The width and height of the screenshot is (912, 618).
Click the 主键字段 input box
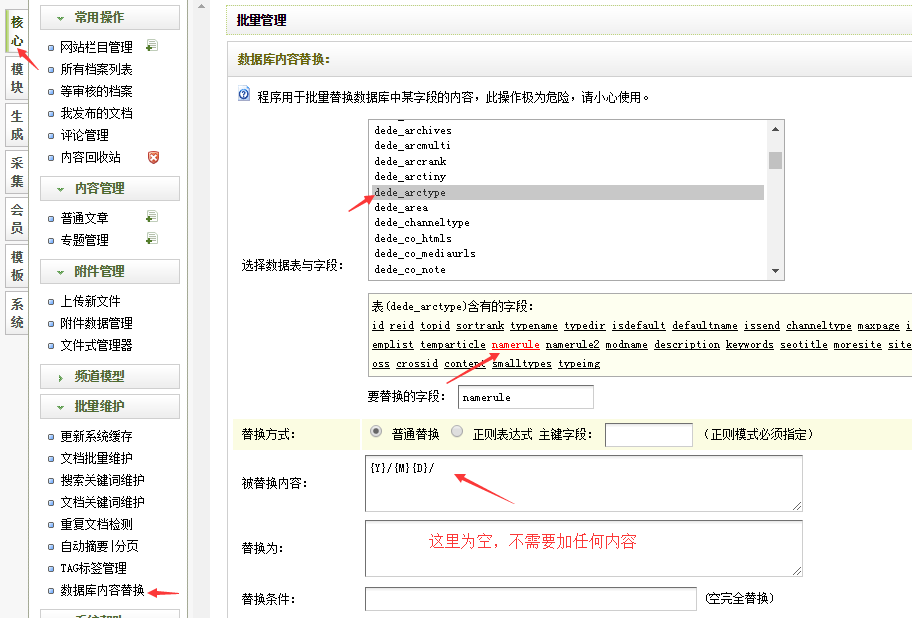(648, 435)
